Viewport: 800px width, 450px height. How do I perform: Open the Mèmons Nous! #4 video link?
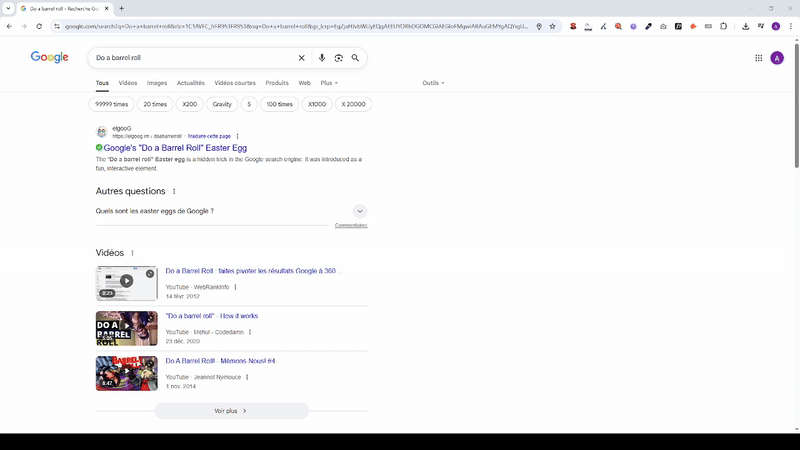220,361
